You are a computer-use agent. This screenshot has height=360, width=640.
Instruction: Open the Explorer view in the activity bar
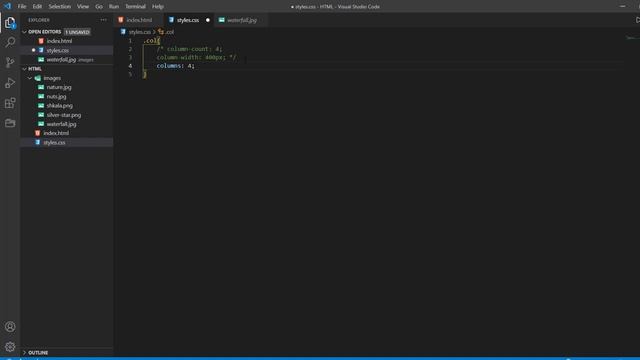(x=10, y=22)
